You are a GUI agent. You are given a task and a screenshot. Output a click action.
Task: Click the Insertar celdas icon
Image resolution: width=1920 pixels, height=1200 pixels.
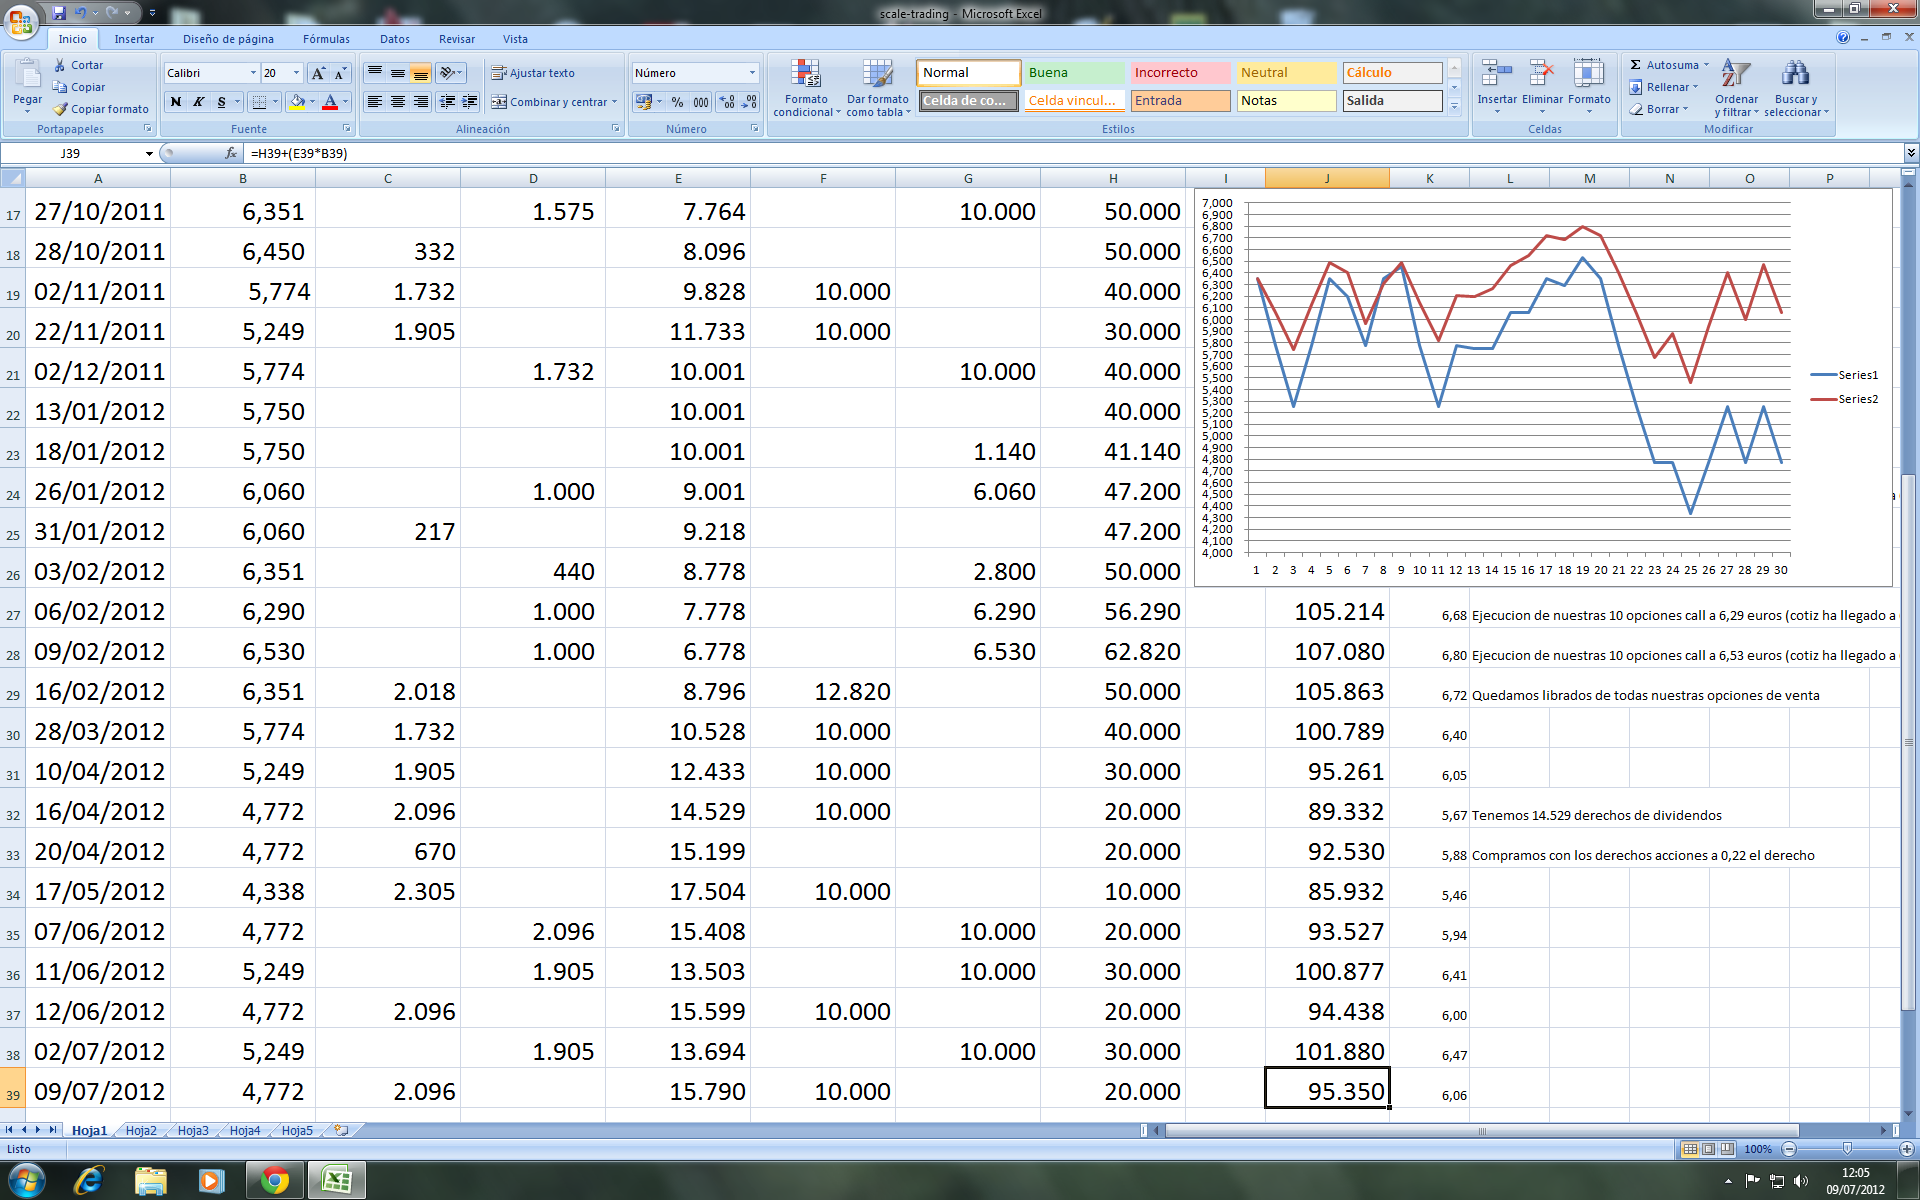coord(1496,75)
